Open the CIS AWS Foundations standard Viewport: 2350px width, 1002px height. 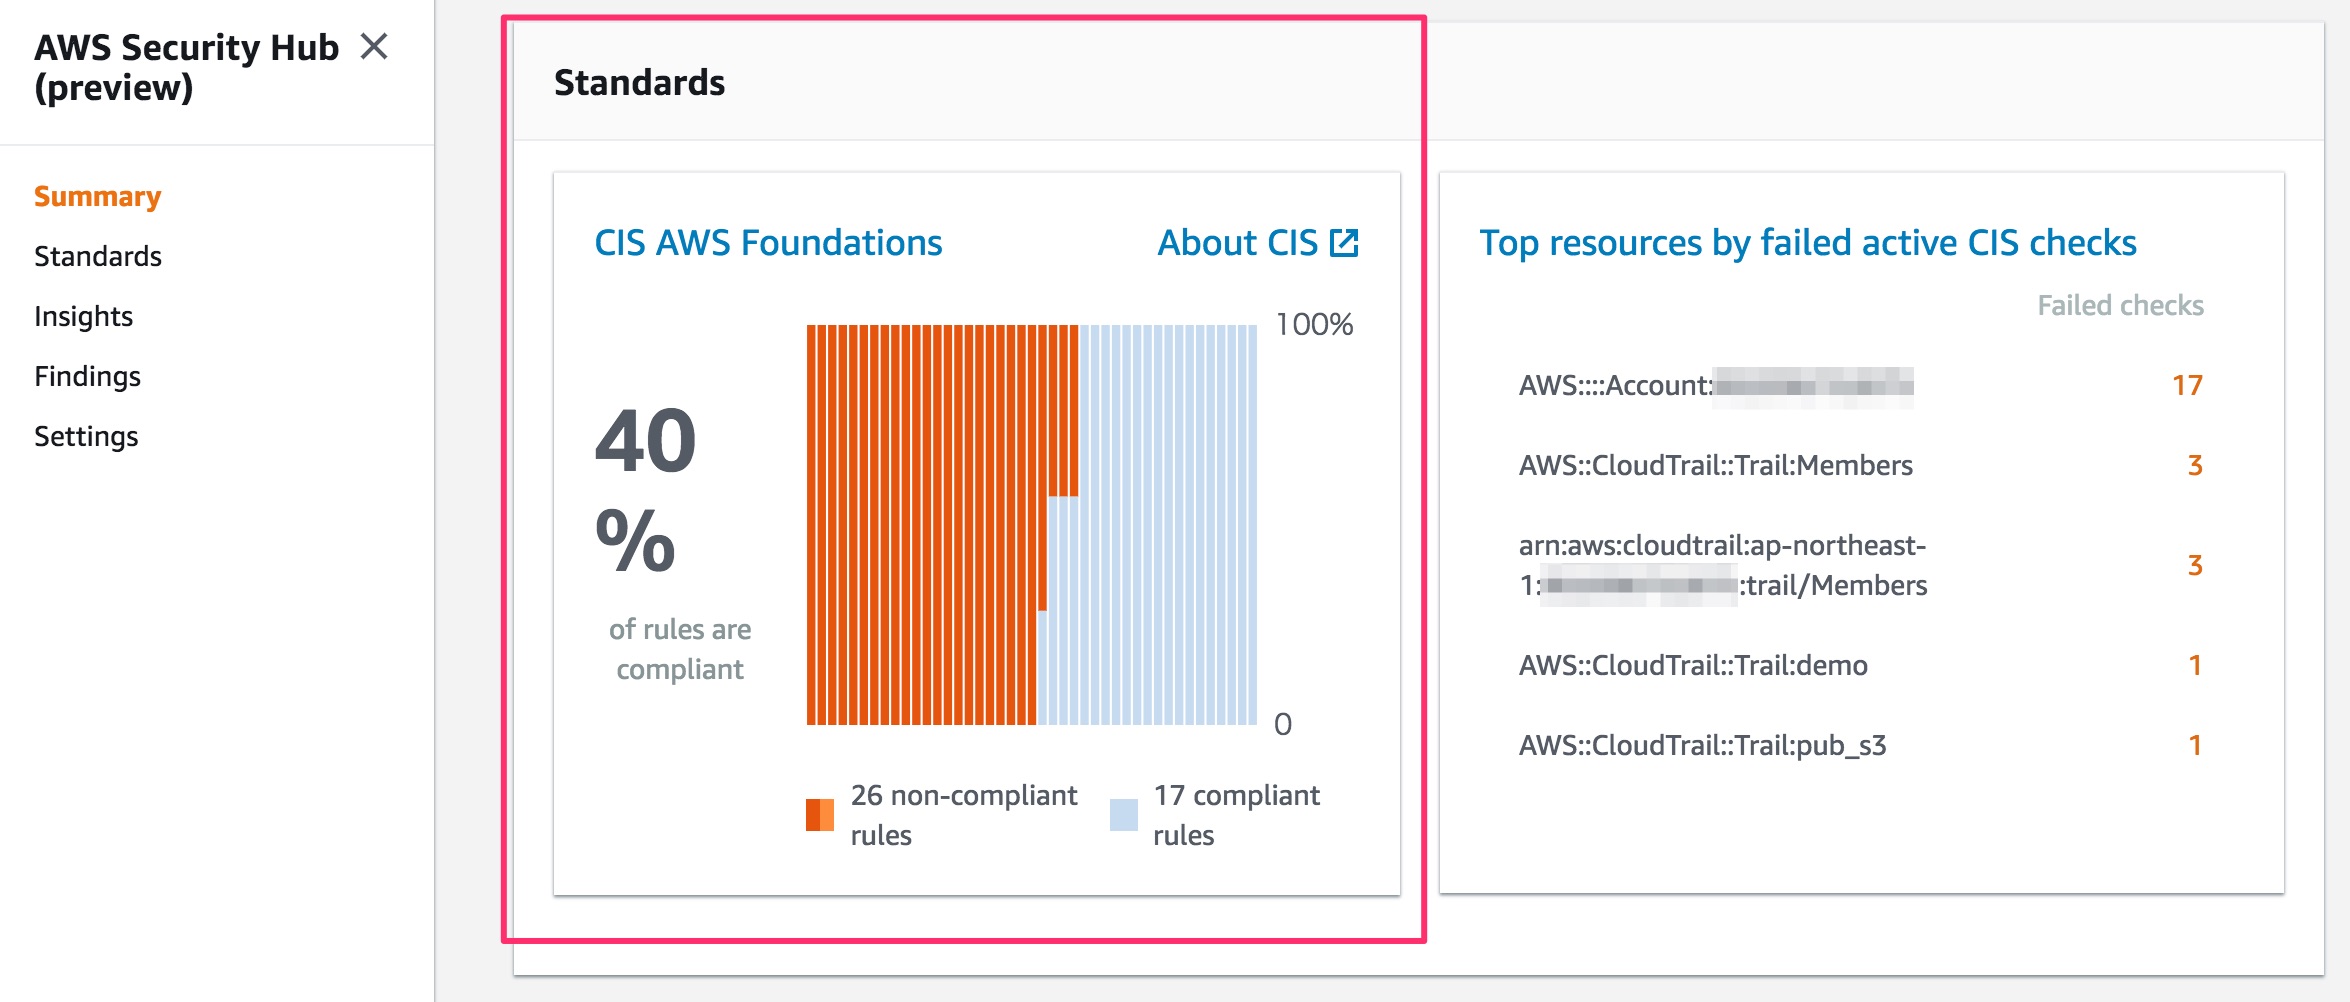(x=767, y=242)
